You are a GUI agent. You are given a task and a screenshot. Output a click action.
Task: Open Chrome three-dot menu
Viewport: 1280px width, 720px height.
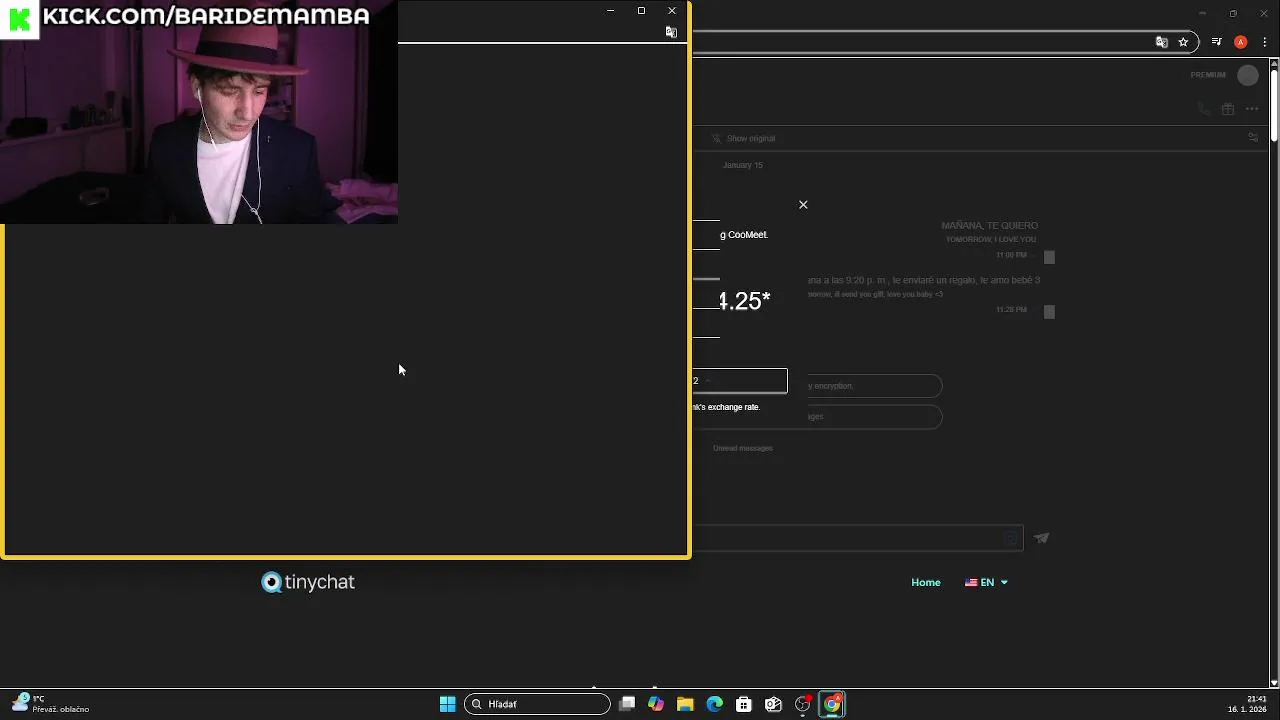pos(1265,42)
